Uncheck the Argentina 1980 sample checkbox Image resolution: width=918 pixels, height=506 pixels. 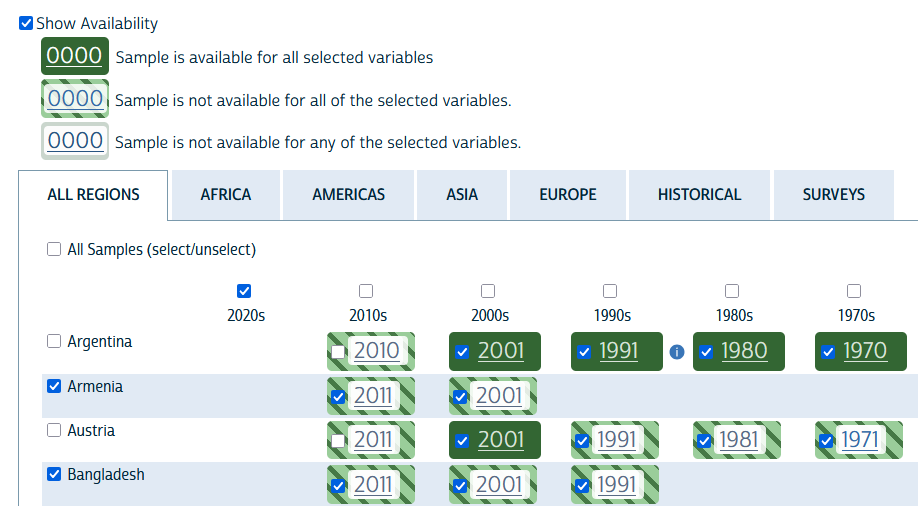[706, 352]
